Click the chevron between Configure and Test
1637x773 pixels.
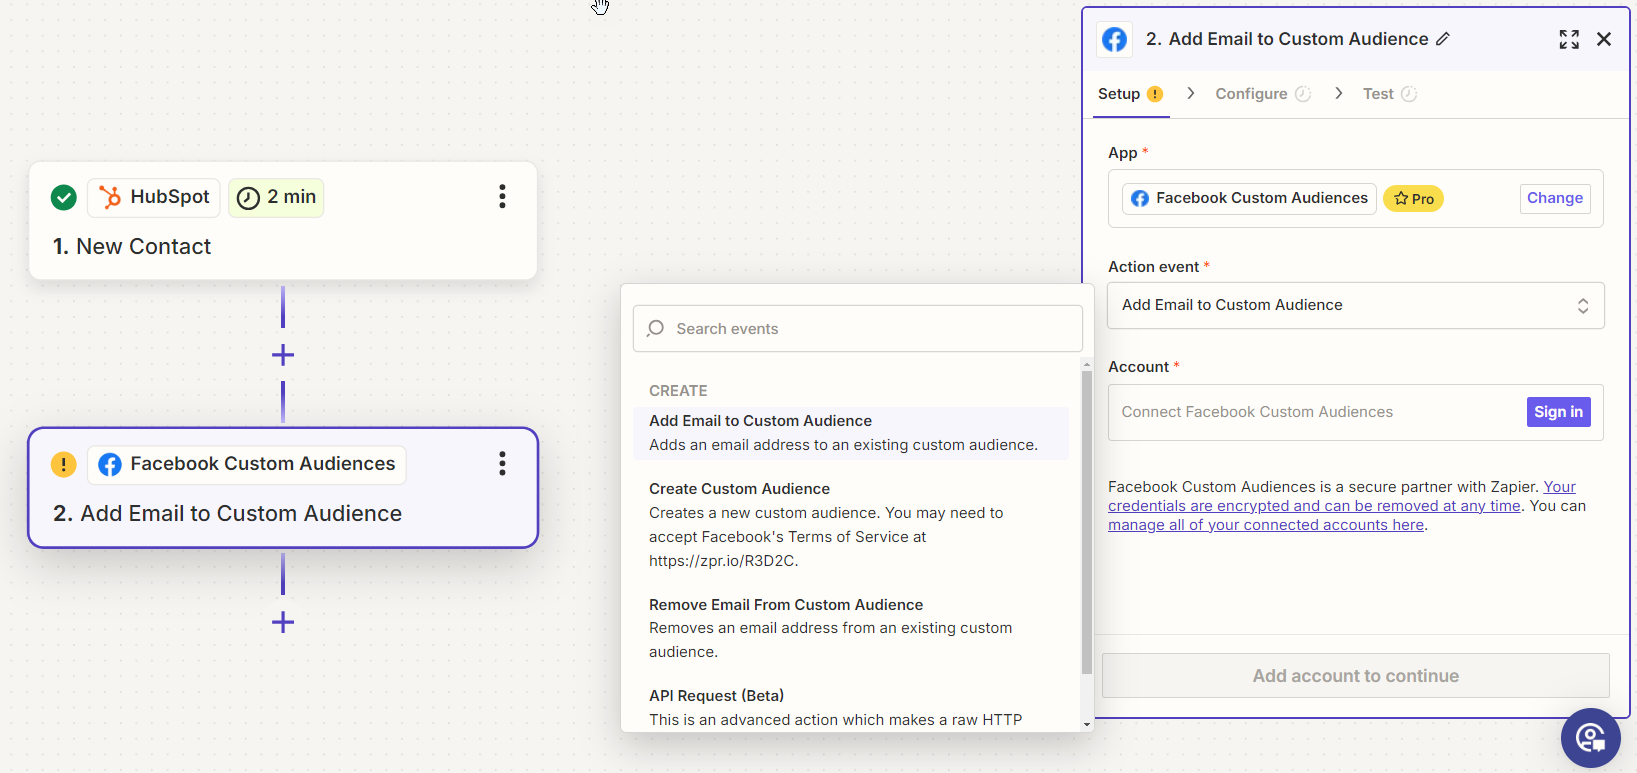pyautogui.click(x=1338, y=93)
